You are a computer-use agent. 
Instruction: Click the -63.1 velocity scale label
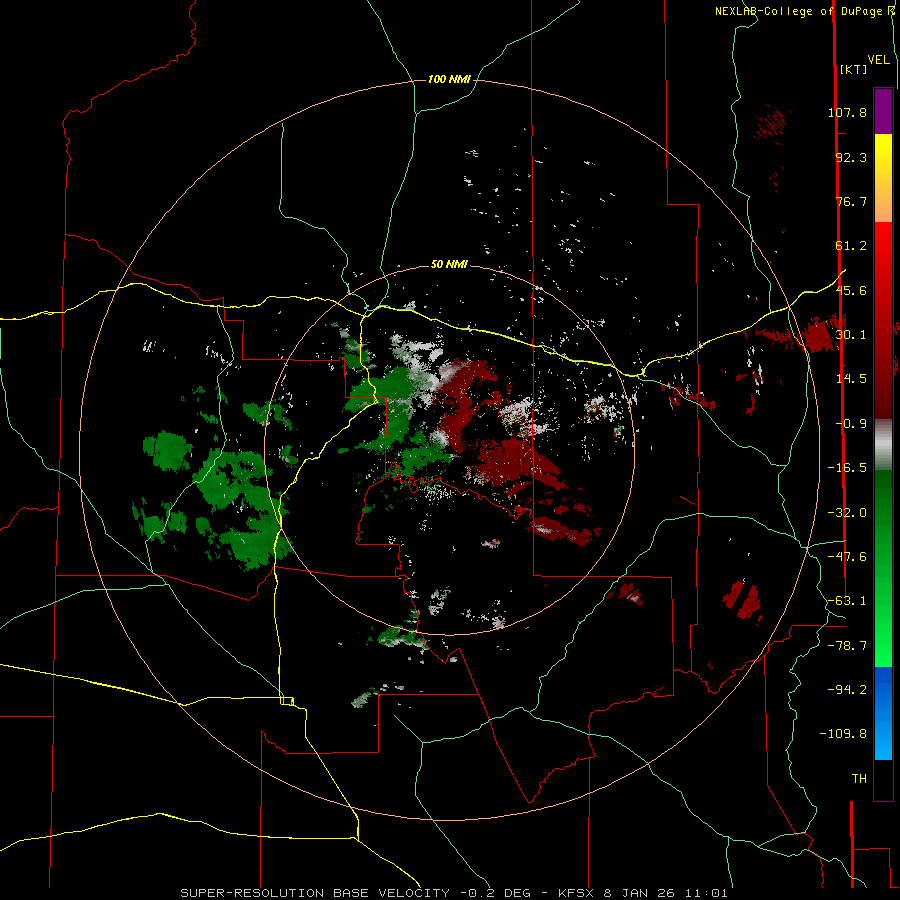pos(847,601)
